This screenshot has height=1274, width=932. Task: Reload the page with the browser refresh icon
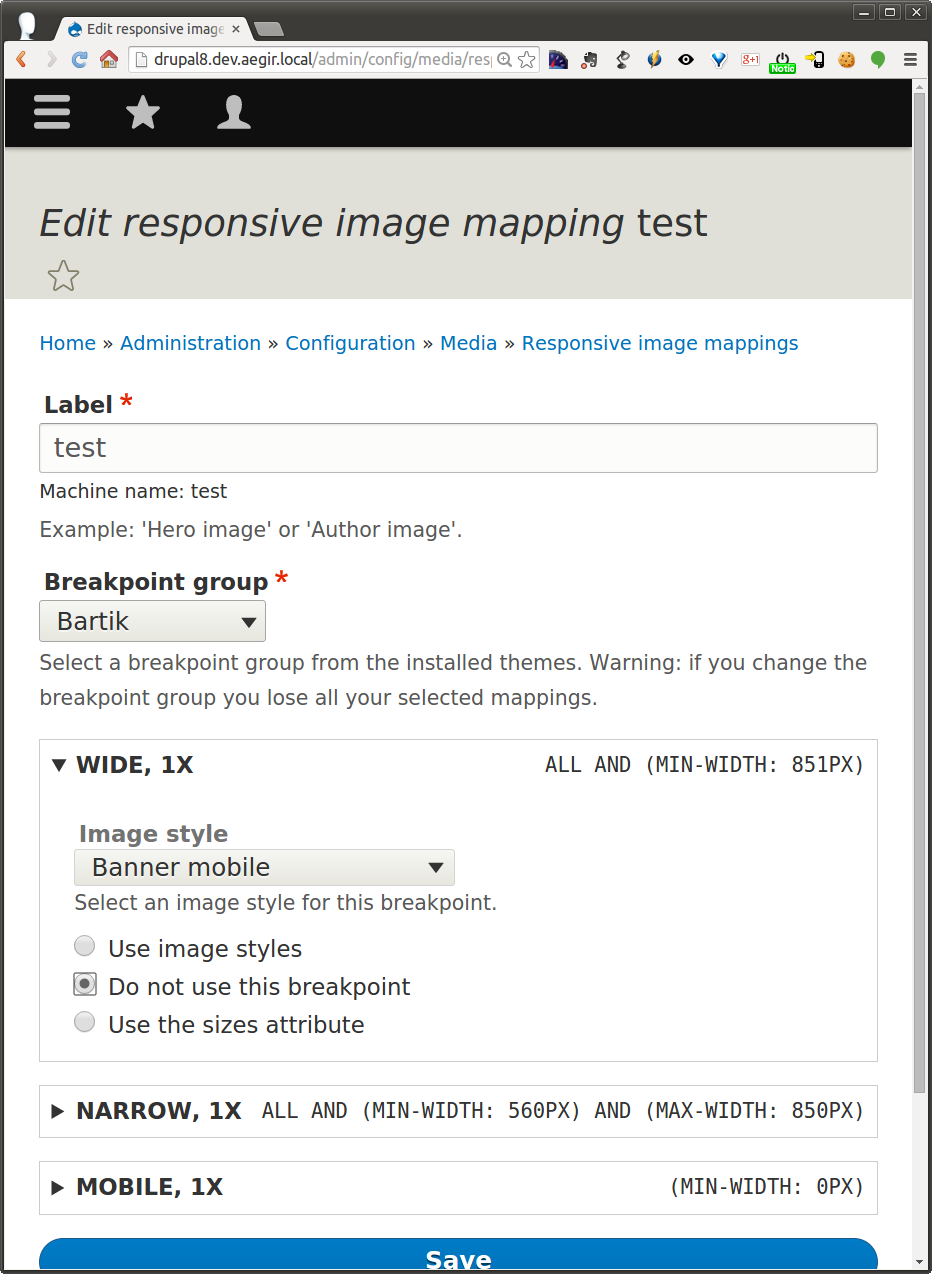[80, 60]
